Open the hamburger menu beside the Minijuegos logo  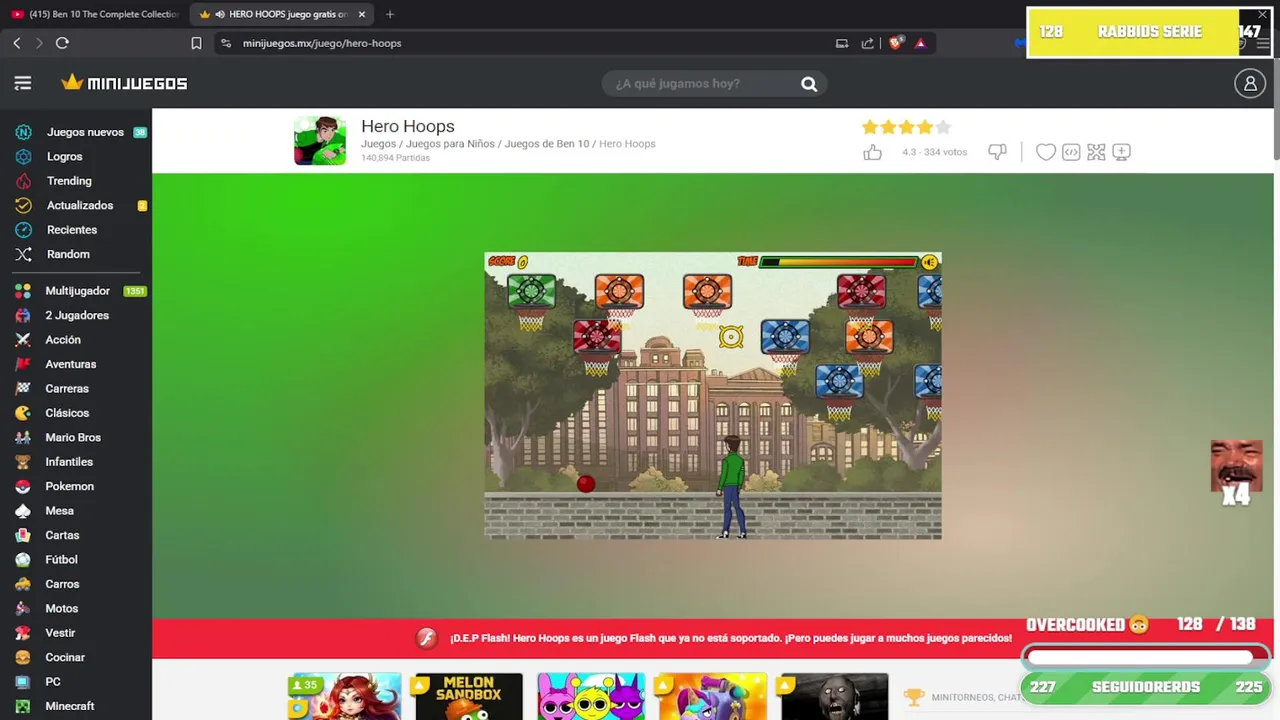(23, 83)
